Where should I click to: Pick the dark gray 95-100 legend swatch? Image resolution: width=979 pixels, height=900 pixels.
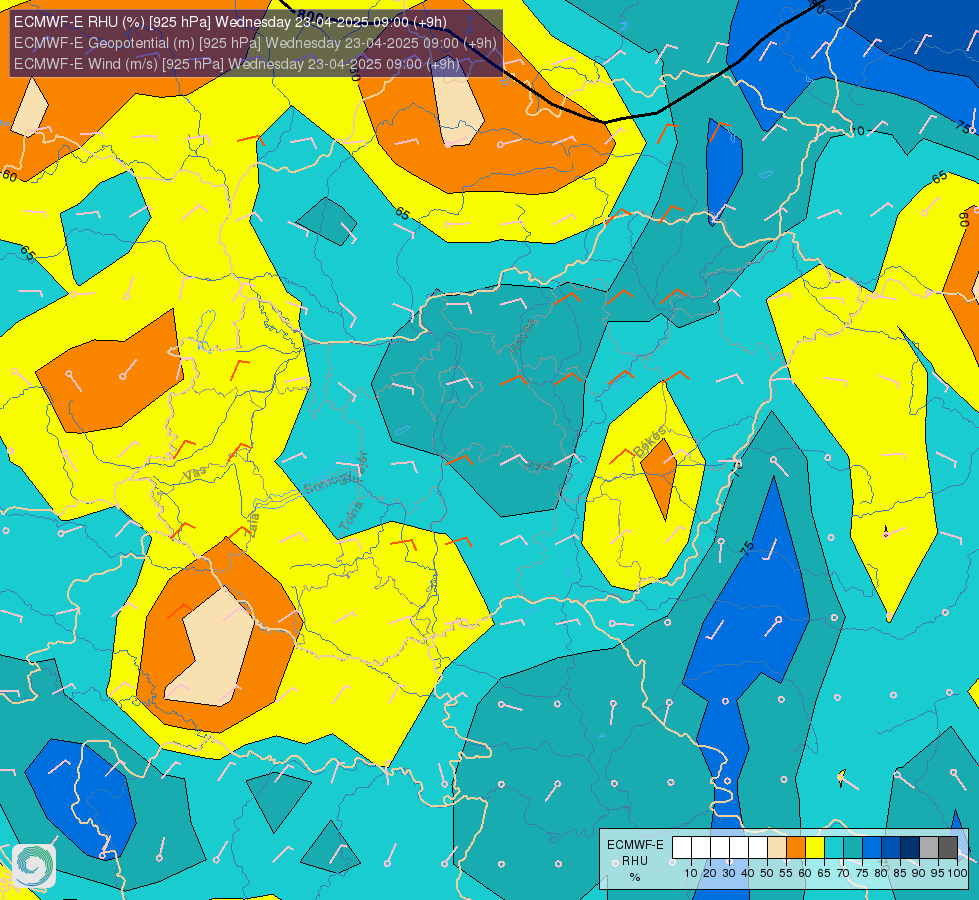click(x=948, y=848)
